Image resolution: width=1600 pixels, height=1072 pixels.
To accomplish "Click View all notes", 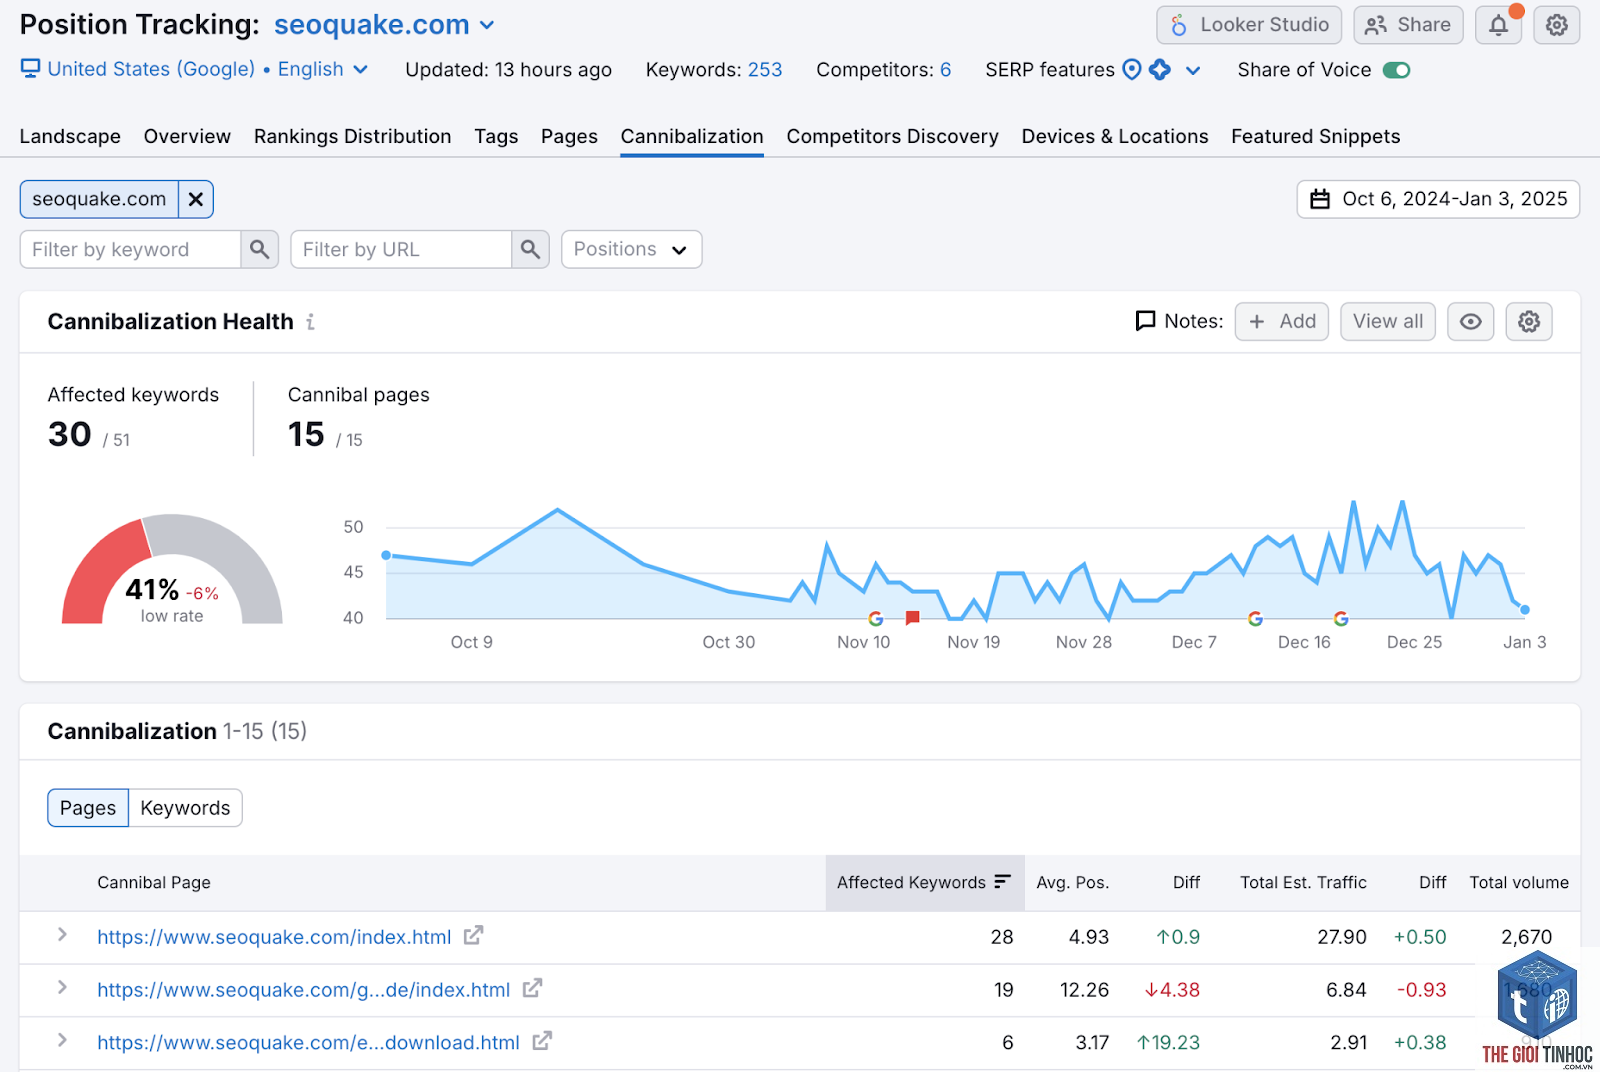I will (x=1387, y=321).
